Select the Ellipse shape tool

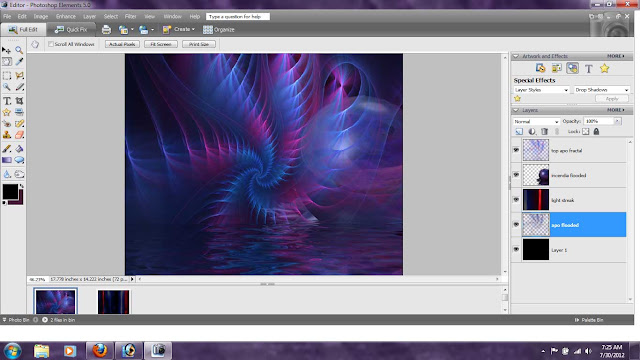[x=19, y=160]
